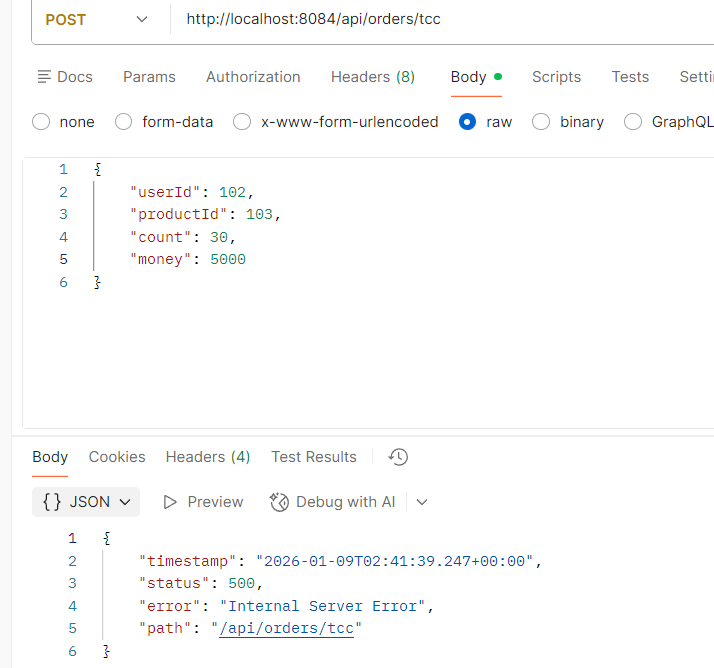The width and height of the screenshot is (714, 668).
Task: Select the binary radio option
Action: tap(541, 122)
